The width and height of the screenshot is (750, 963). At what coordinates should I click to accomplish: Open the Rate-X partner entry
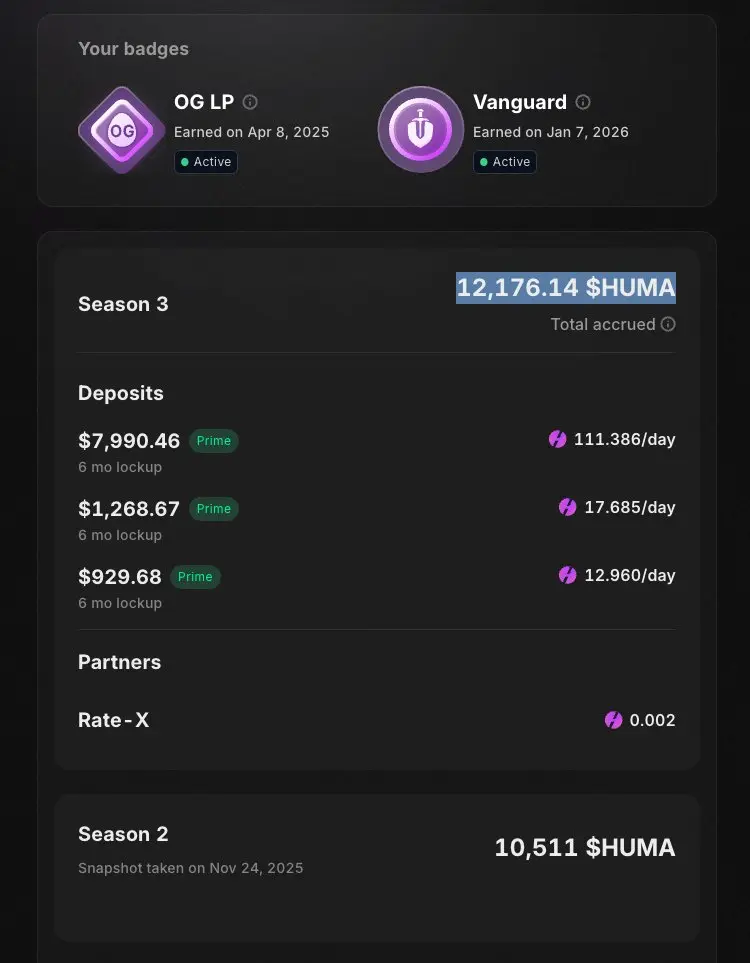tap(113, 720)
